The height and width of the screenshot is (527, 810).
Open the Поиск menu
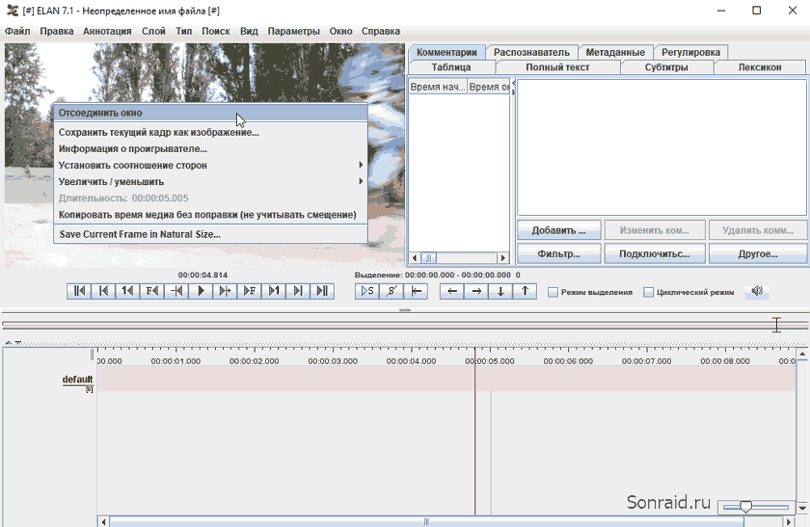pyautogui.click(x=216, y=32)
